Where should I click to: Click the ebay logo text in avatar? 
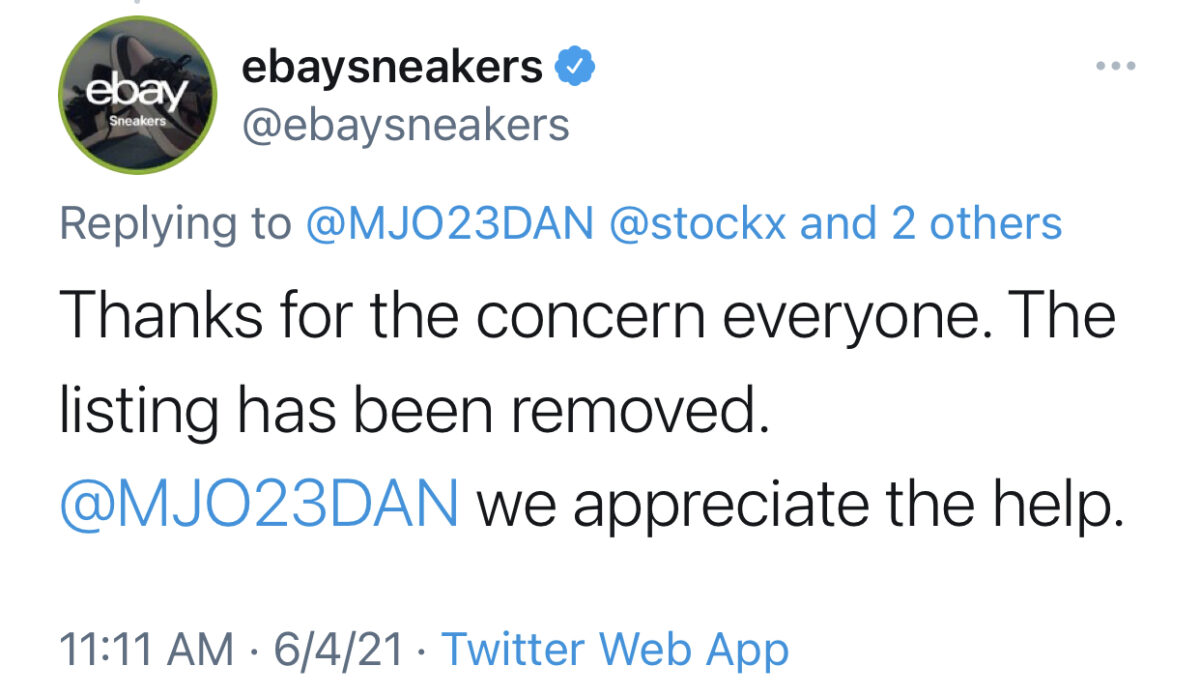(x=138, y=93)
